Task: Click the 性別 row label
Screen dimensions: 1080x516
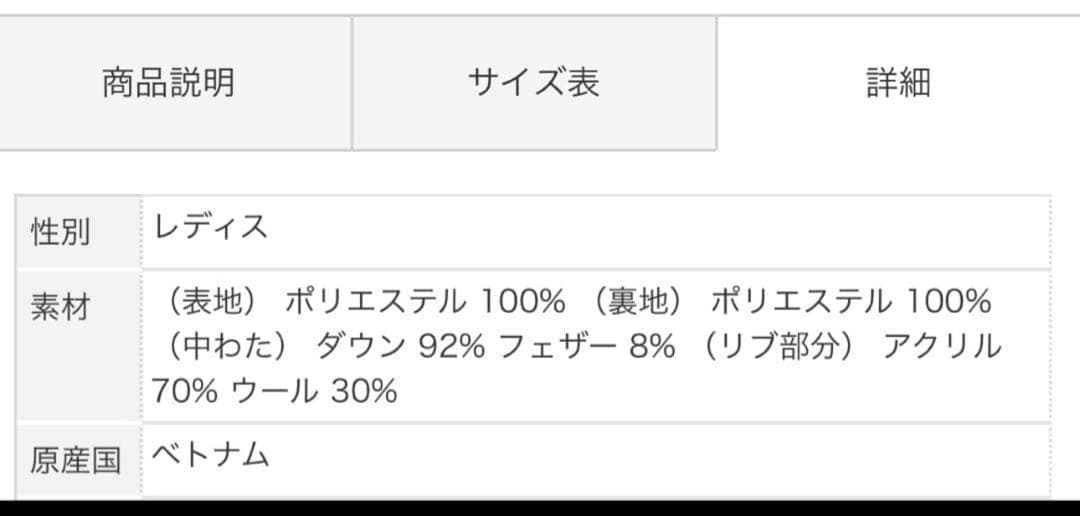Action: click(60, 232)
